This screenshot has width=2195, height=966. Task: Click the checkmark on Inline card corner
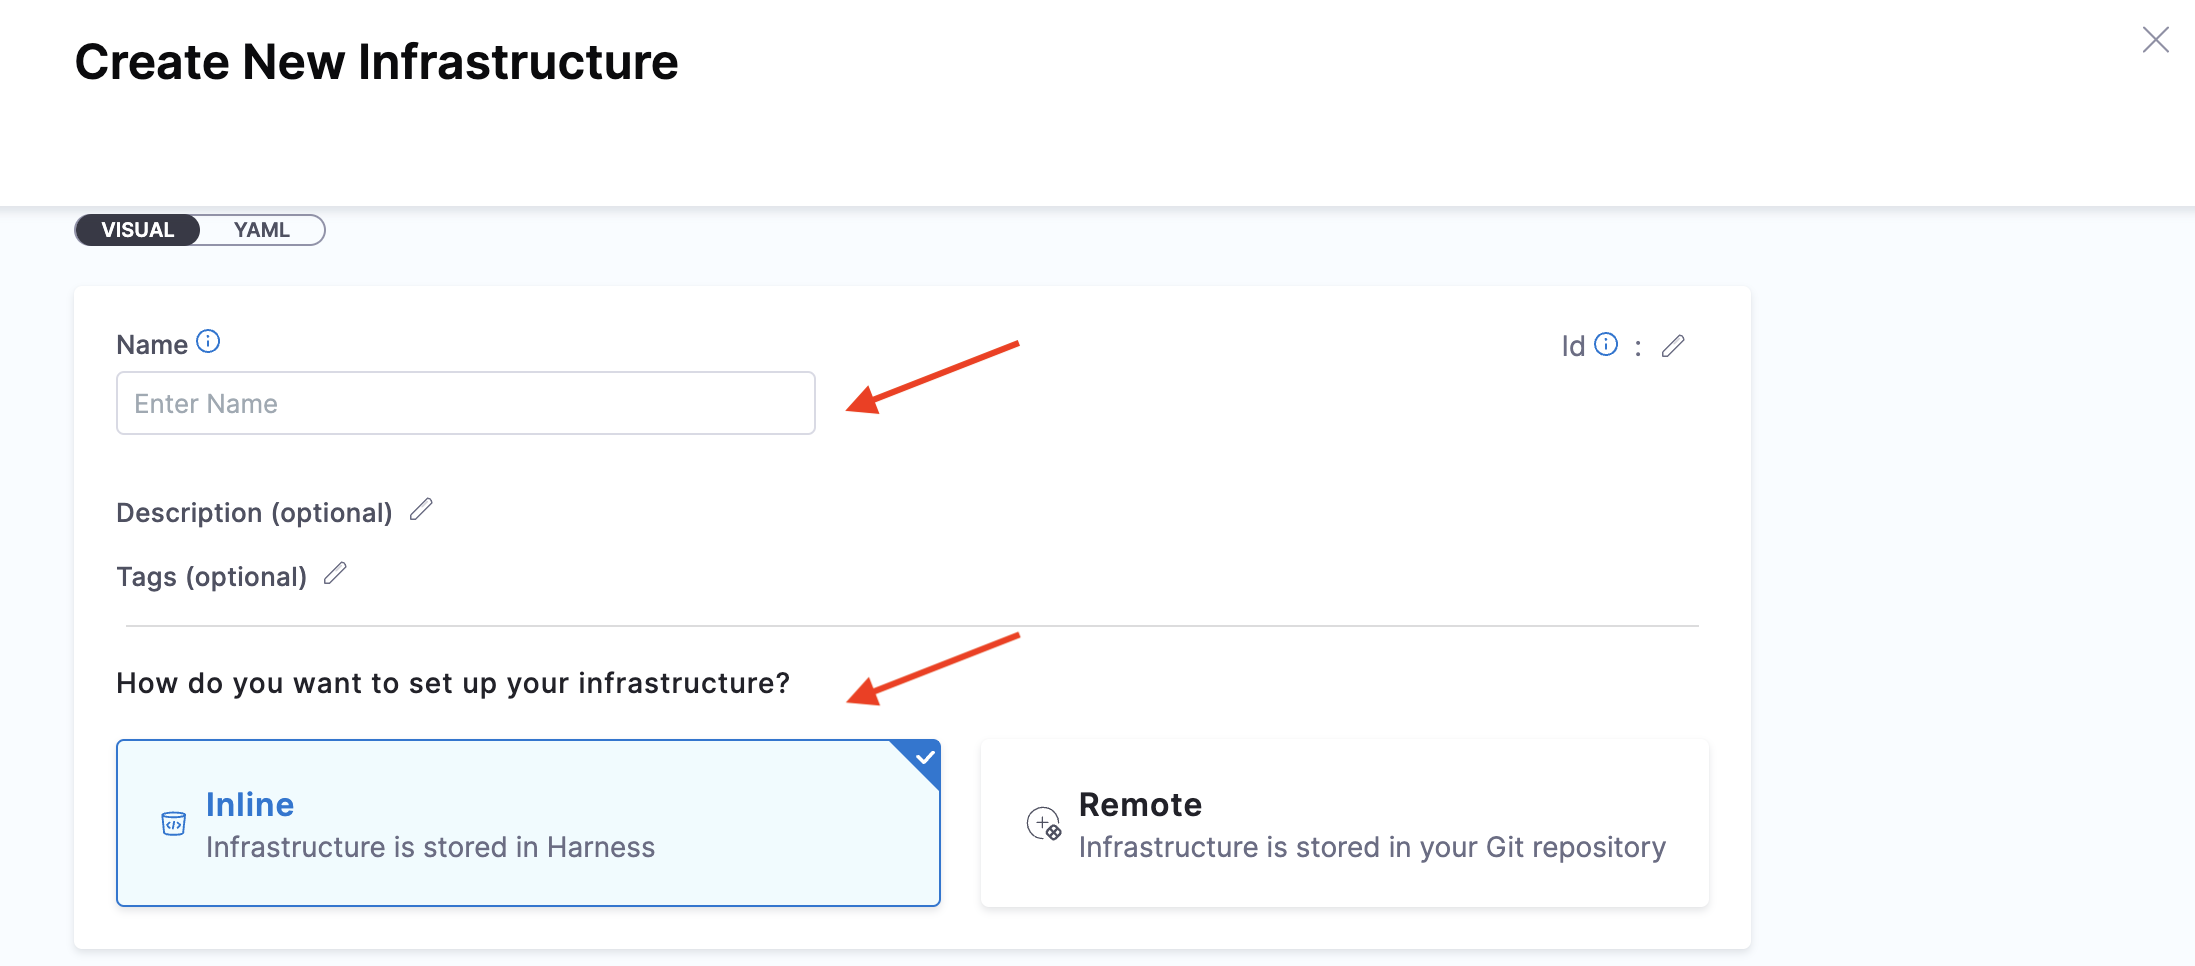(925, 757)
